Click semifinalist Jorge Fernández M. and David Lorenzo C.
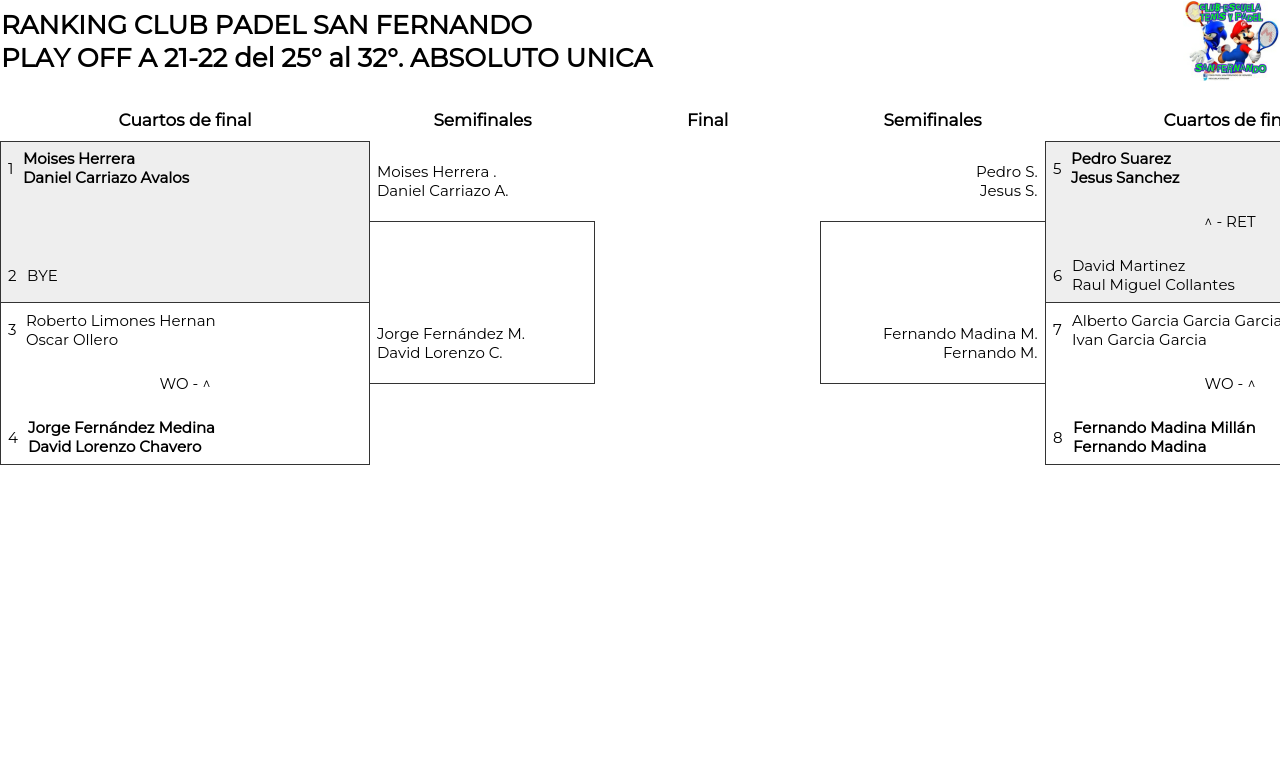 coord(450,343)
